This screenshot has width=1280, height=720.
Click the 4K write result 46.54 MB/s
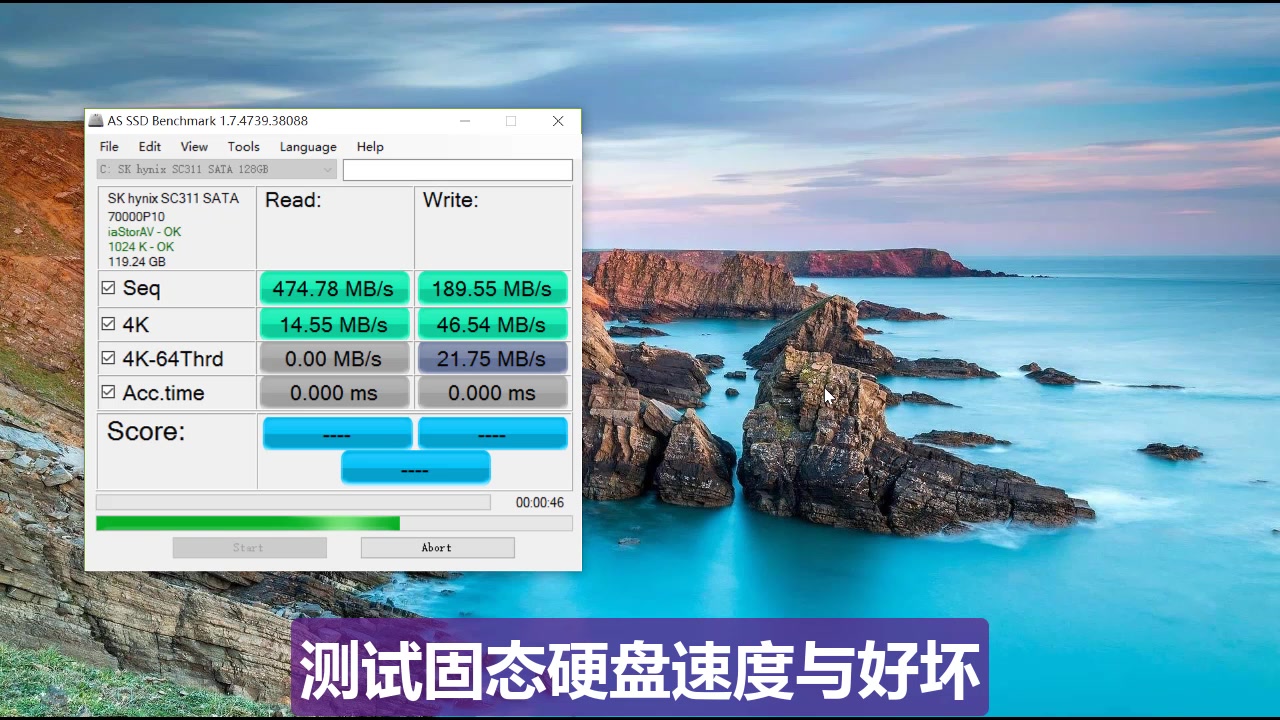coord(492,323)
